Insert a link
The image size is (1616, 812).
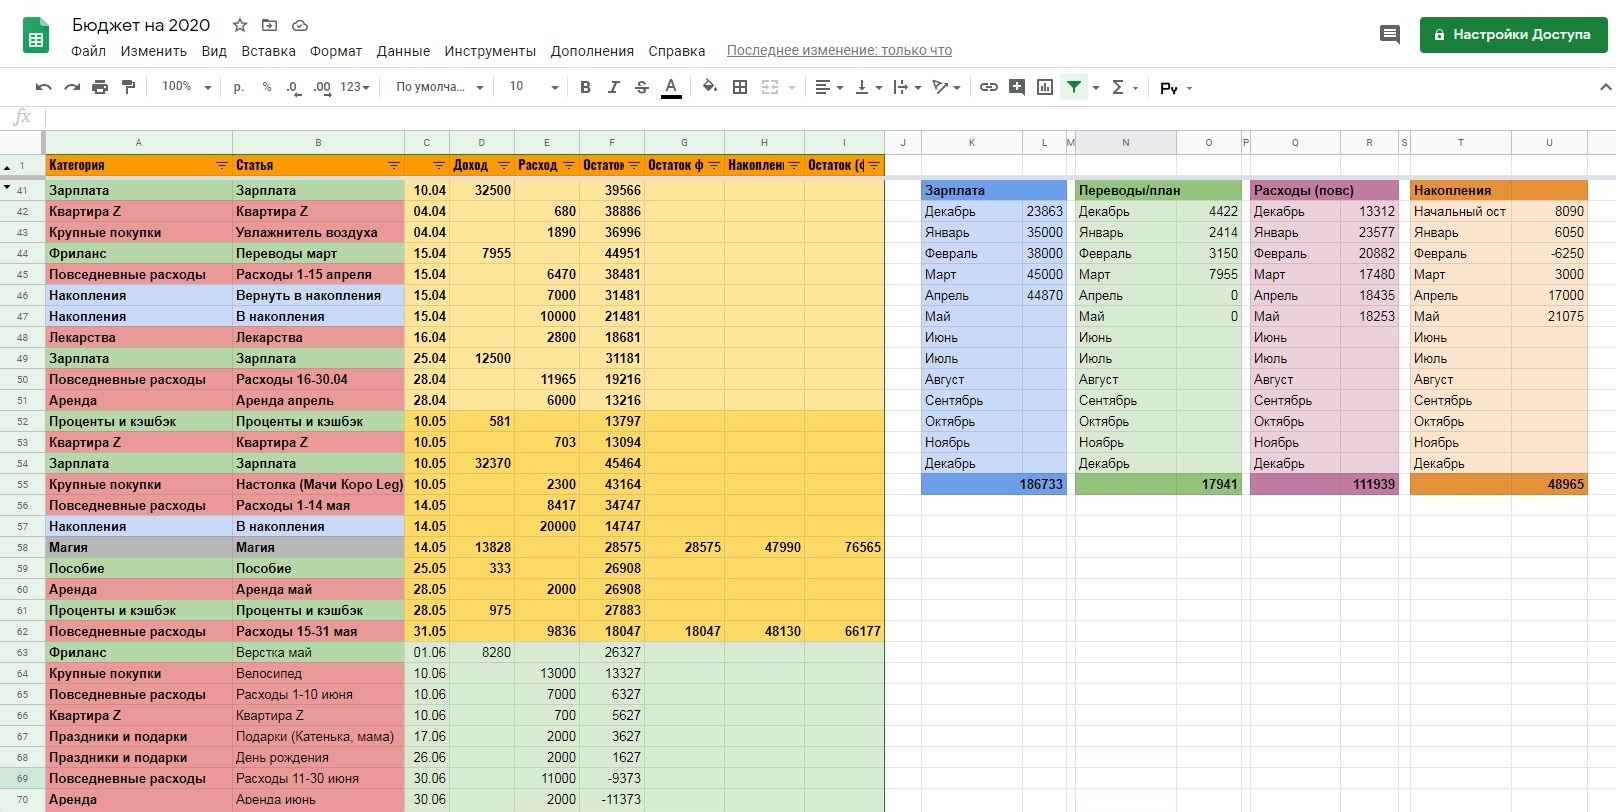(988, 87)
